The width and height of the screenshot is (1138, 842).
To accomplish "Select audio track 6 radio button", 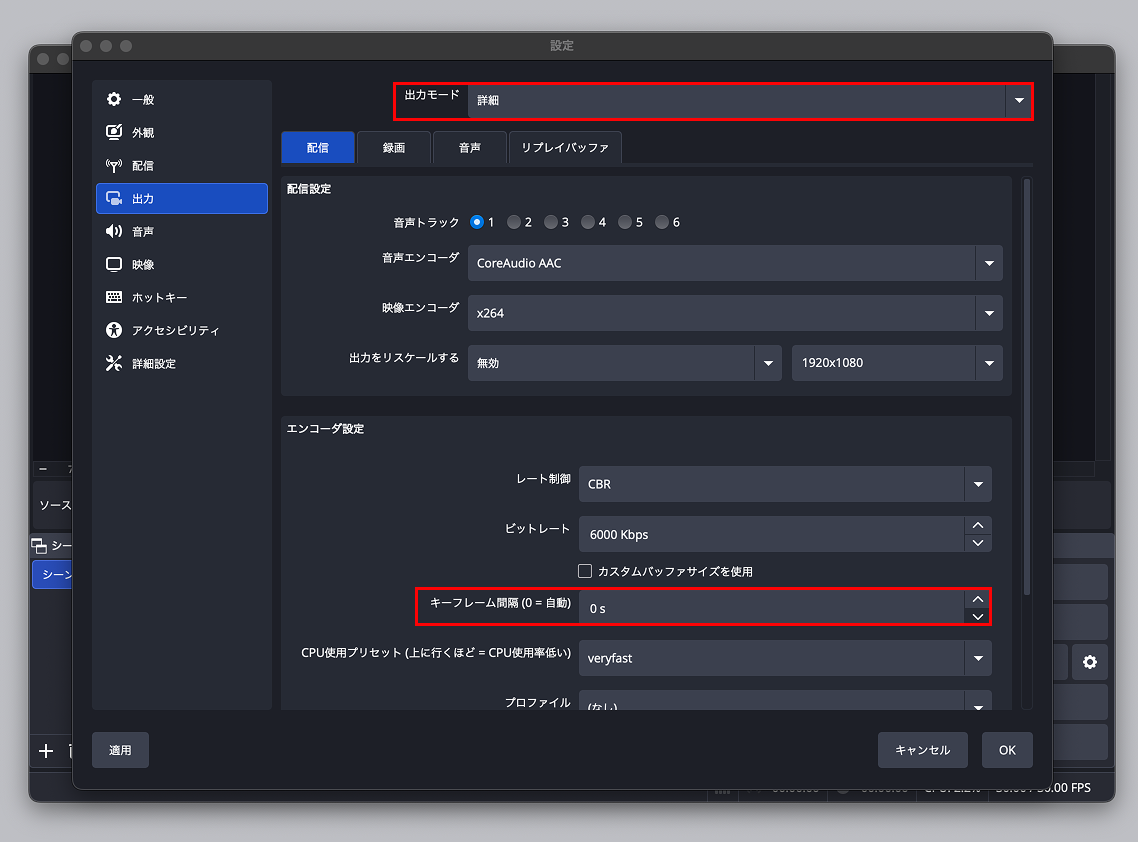I will 662,222.
